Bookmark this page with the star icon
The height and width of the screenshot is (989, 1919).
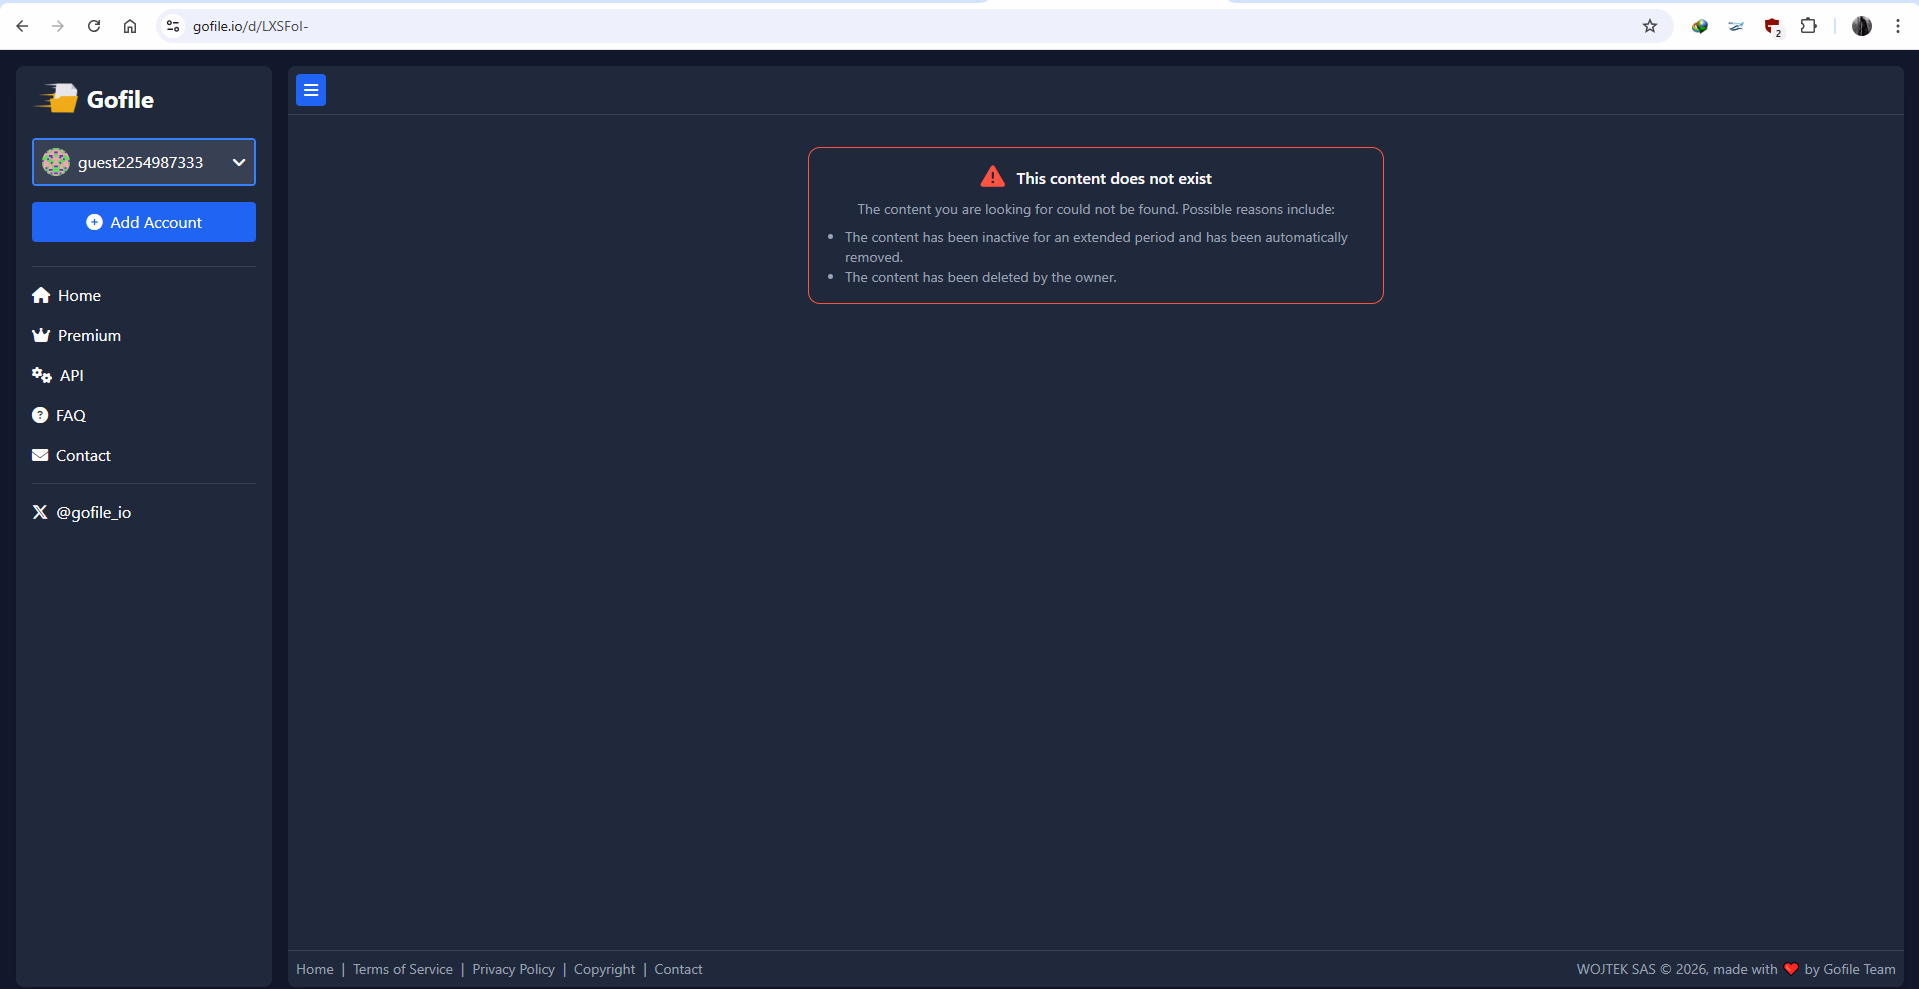1650,26
